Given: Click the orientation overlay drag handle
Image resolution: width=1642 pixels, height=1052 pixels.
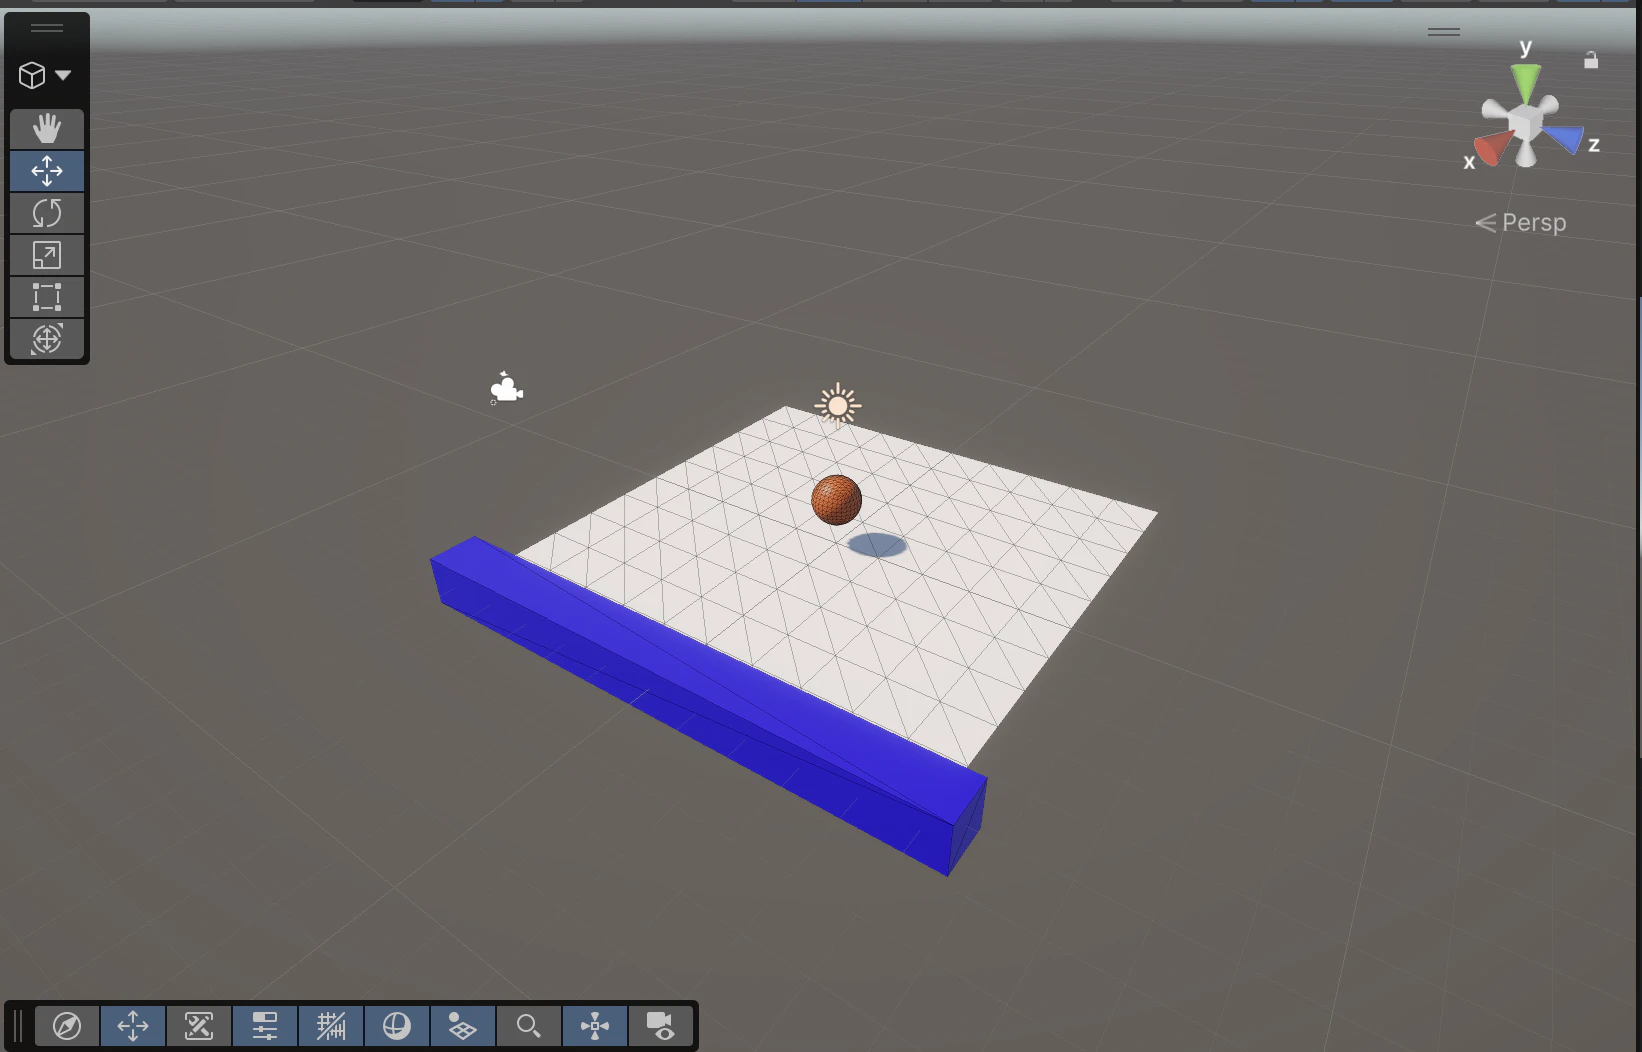Looking at the screenshot, I should pyautogui.click(x=1444, y=32).
